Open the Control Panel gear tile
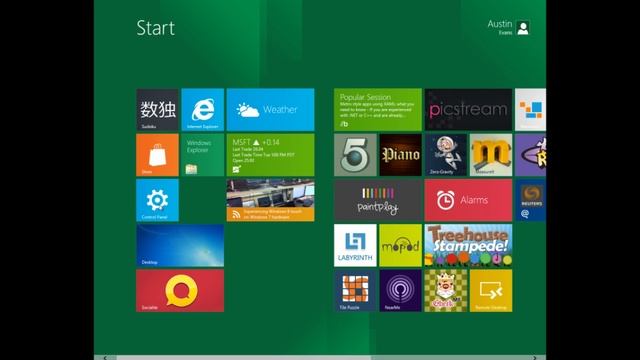Screen dimensions: 640x360 (157, 200)
